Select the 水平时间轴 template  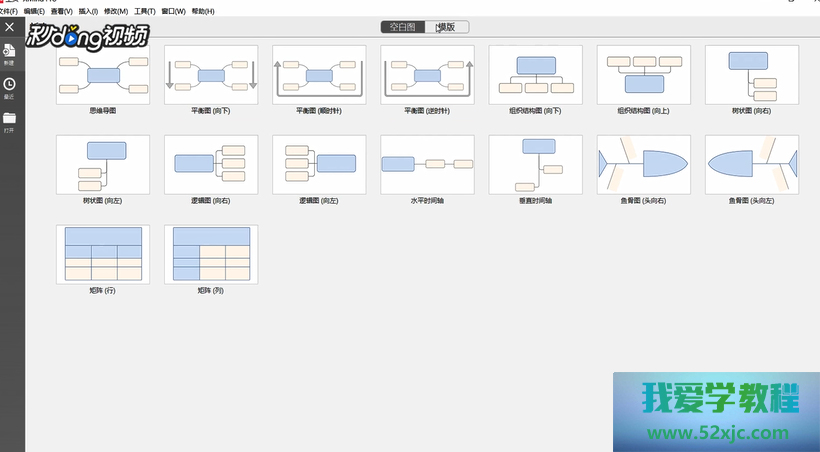click(x=427, y=164)
